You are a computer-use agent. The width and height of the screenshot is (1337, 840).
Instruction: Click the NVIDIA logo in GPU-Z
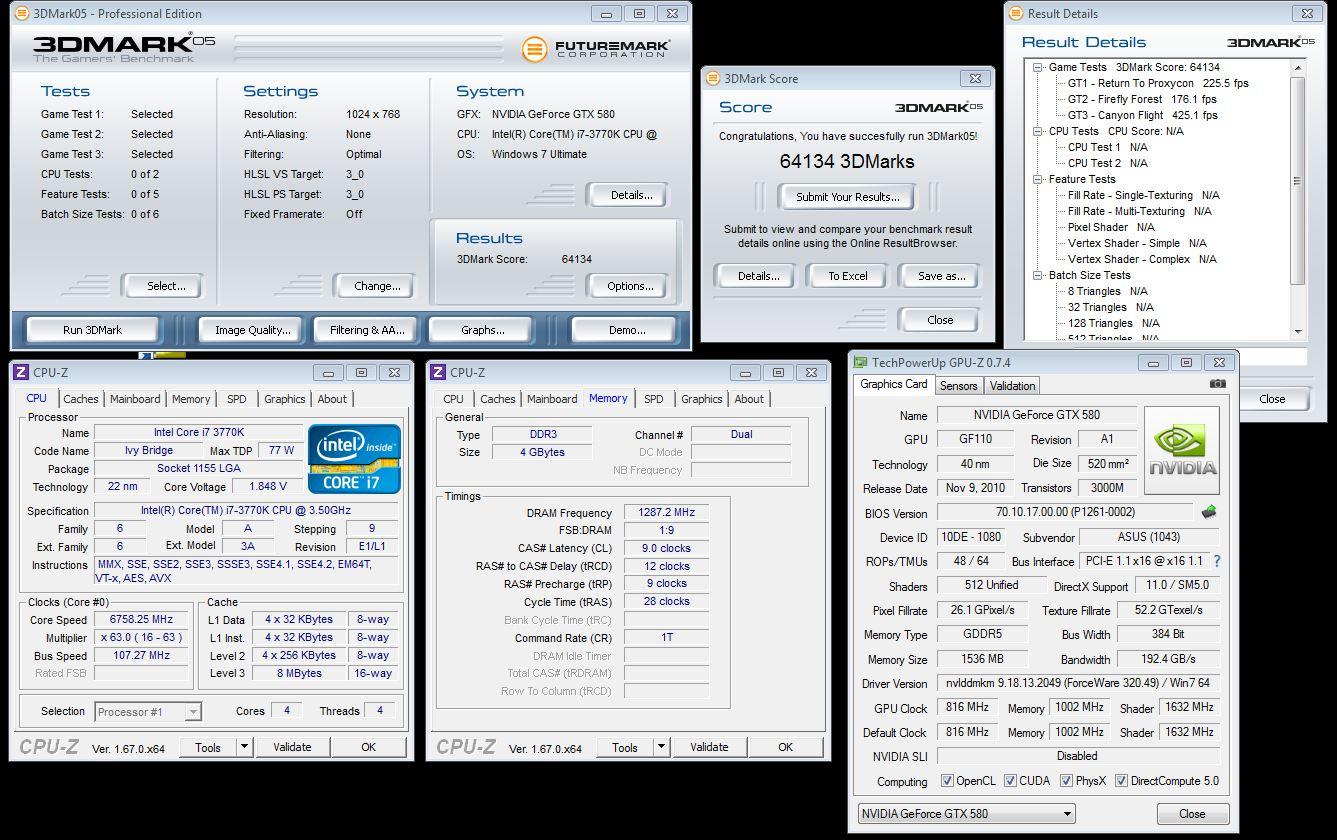pyautogui.click(x=1182, y=450)
